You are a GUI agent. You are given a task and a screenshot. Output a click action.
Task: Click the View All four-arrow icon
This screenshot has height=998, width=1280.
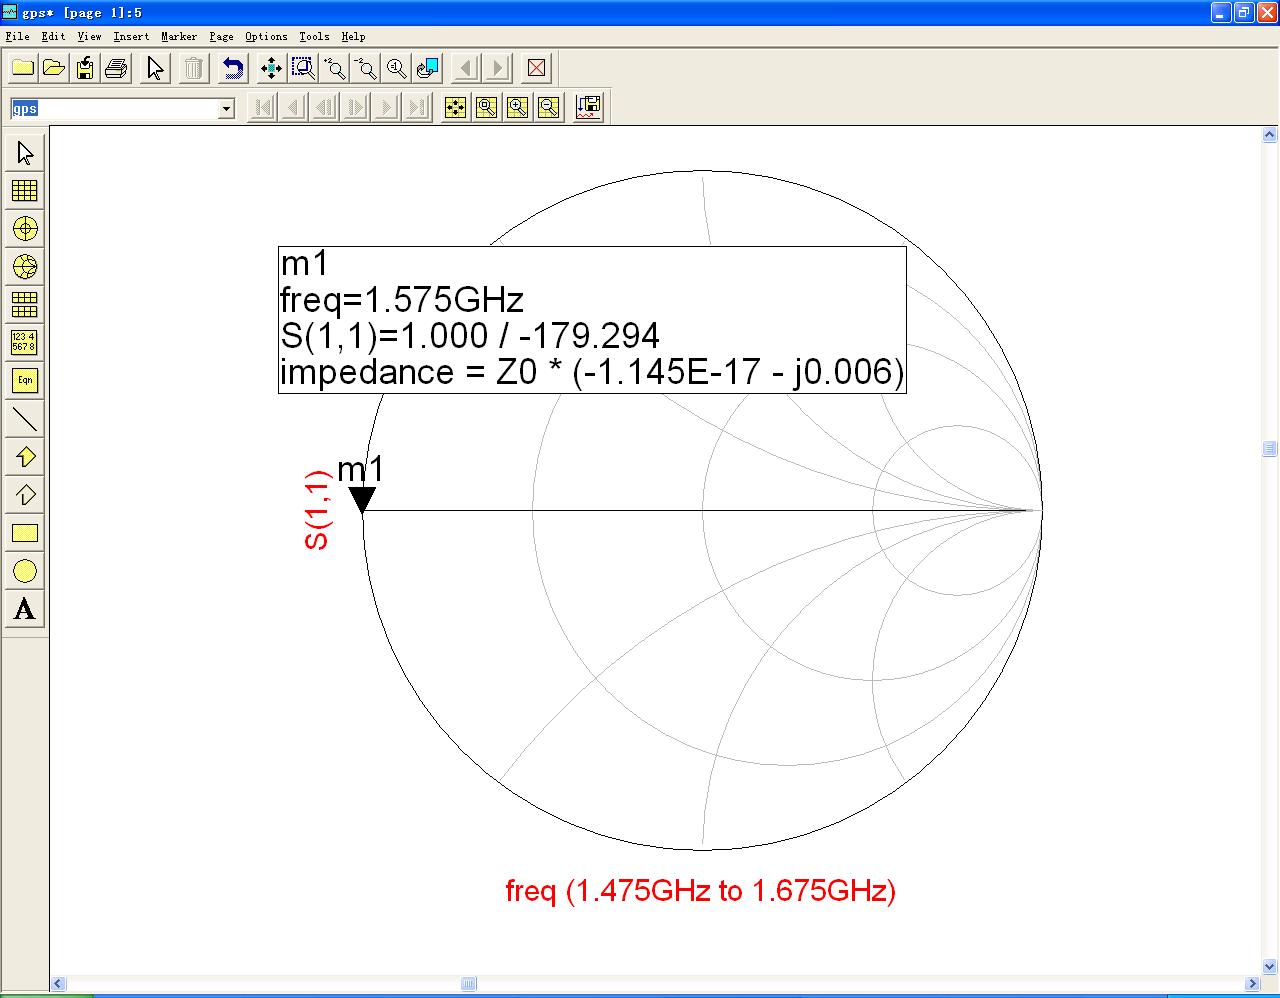point(271,68)
